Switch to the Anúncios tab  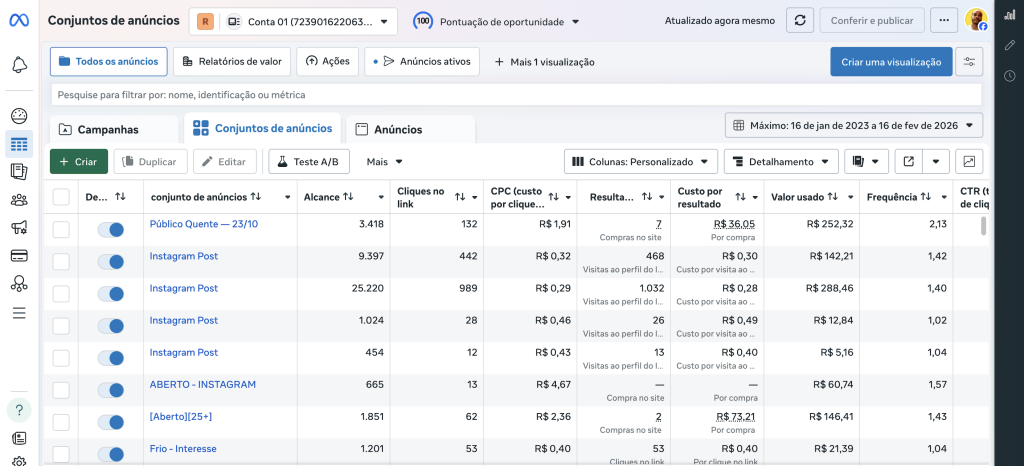[x=397, y=129]
